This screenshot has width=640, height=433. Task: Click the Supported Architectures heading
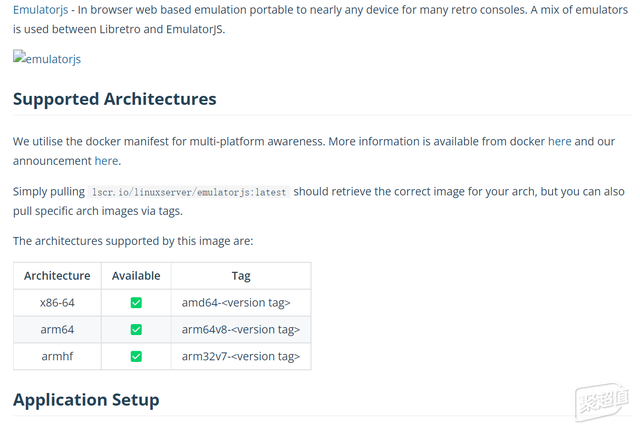tap(115, 99)
